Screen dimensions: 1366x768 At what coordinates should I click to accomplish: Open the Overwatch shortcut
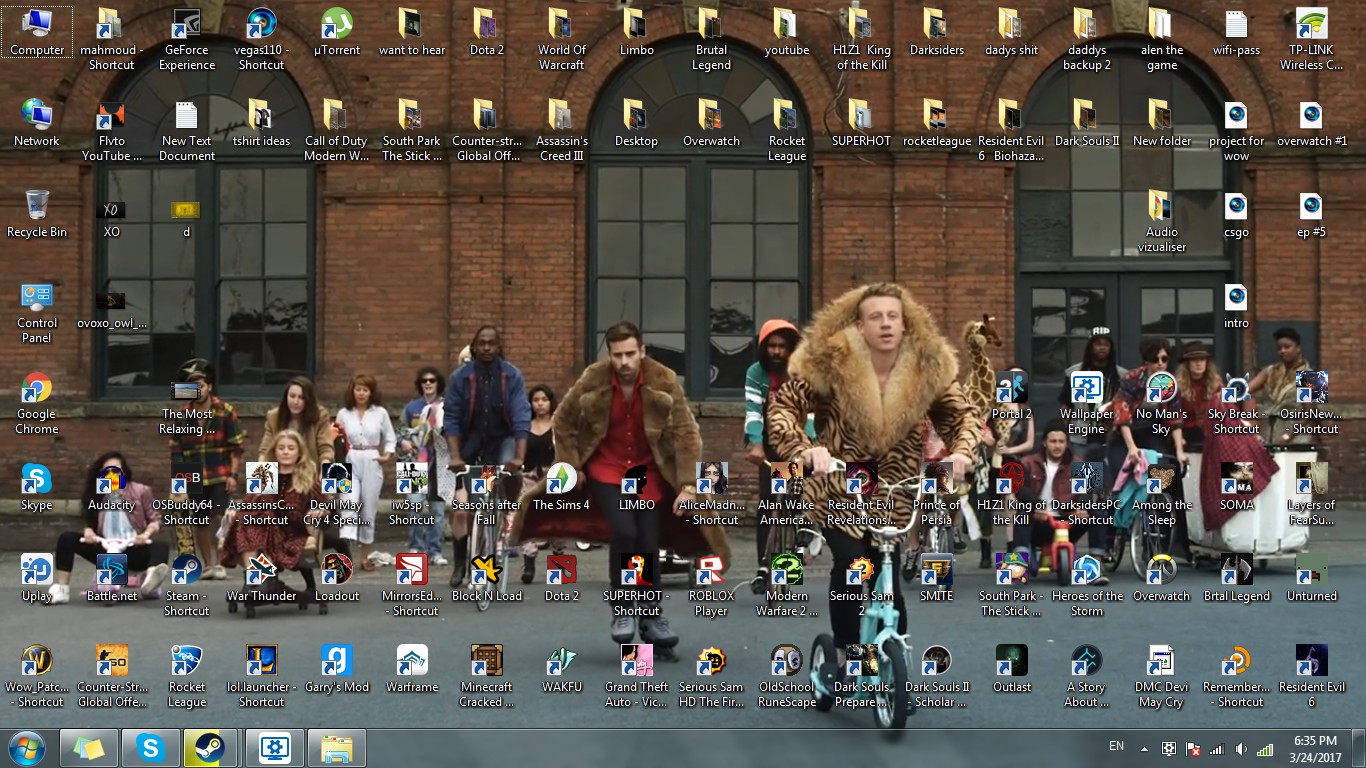1161,568
